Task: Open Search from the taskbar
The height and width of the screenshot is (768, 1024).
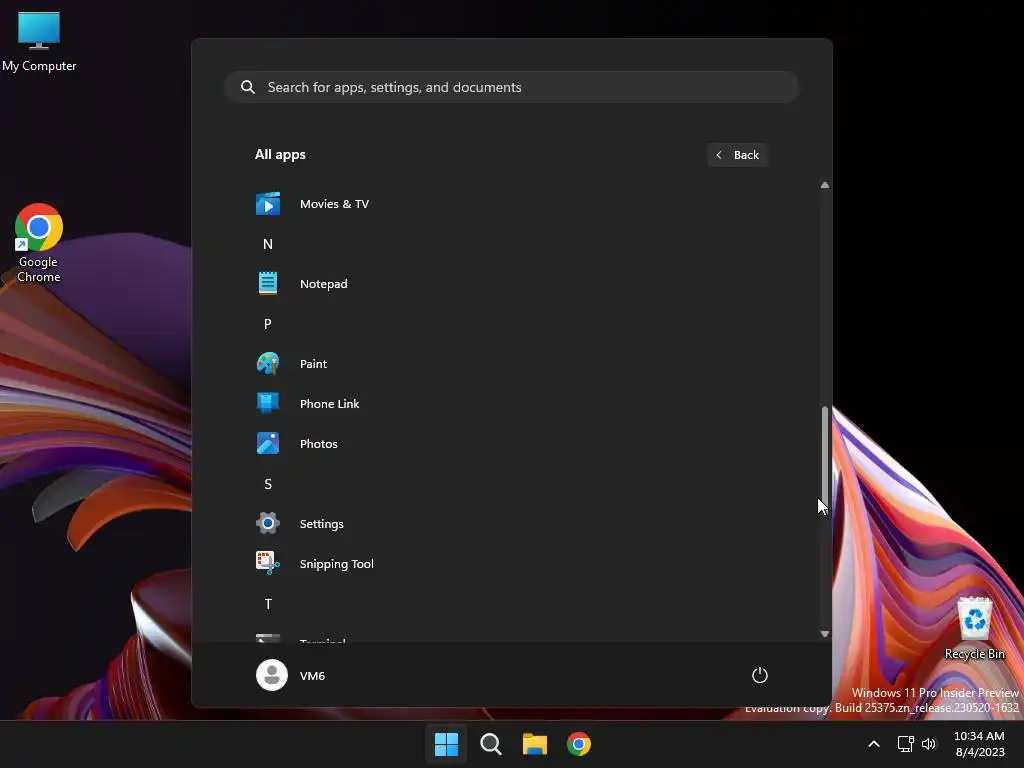Action: (x=490, y=744)
